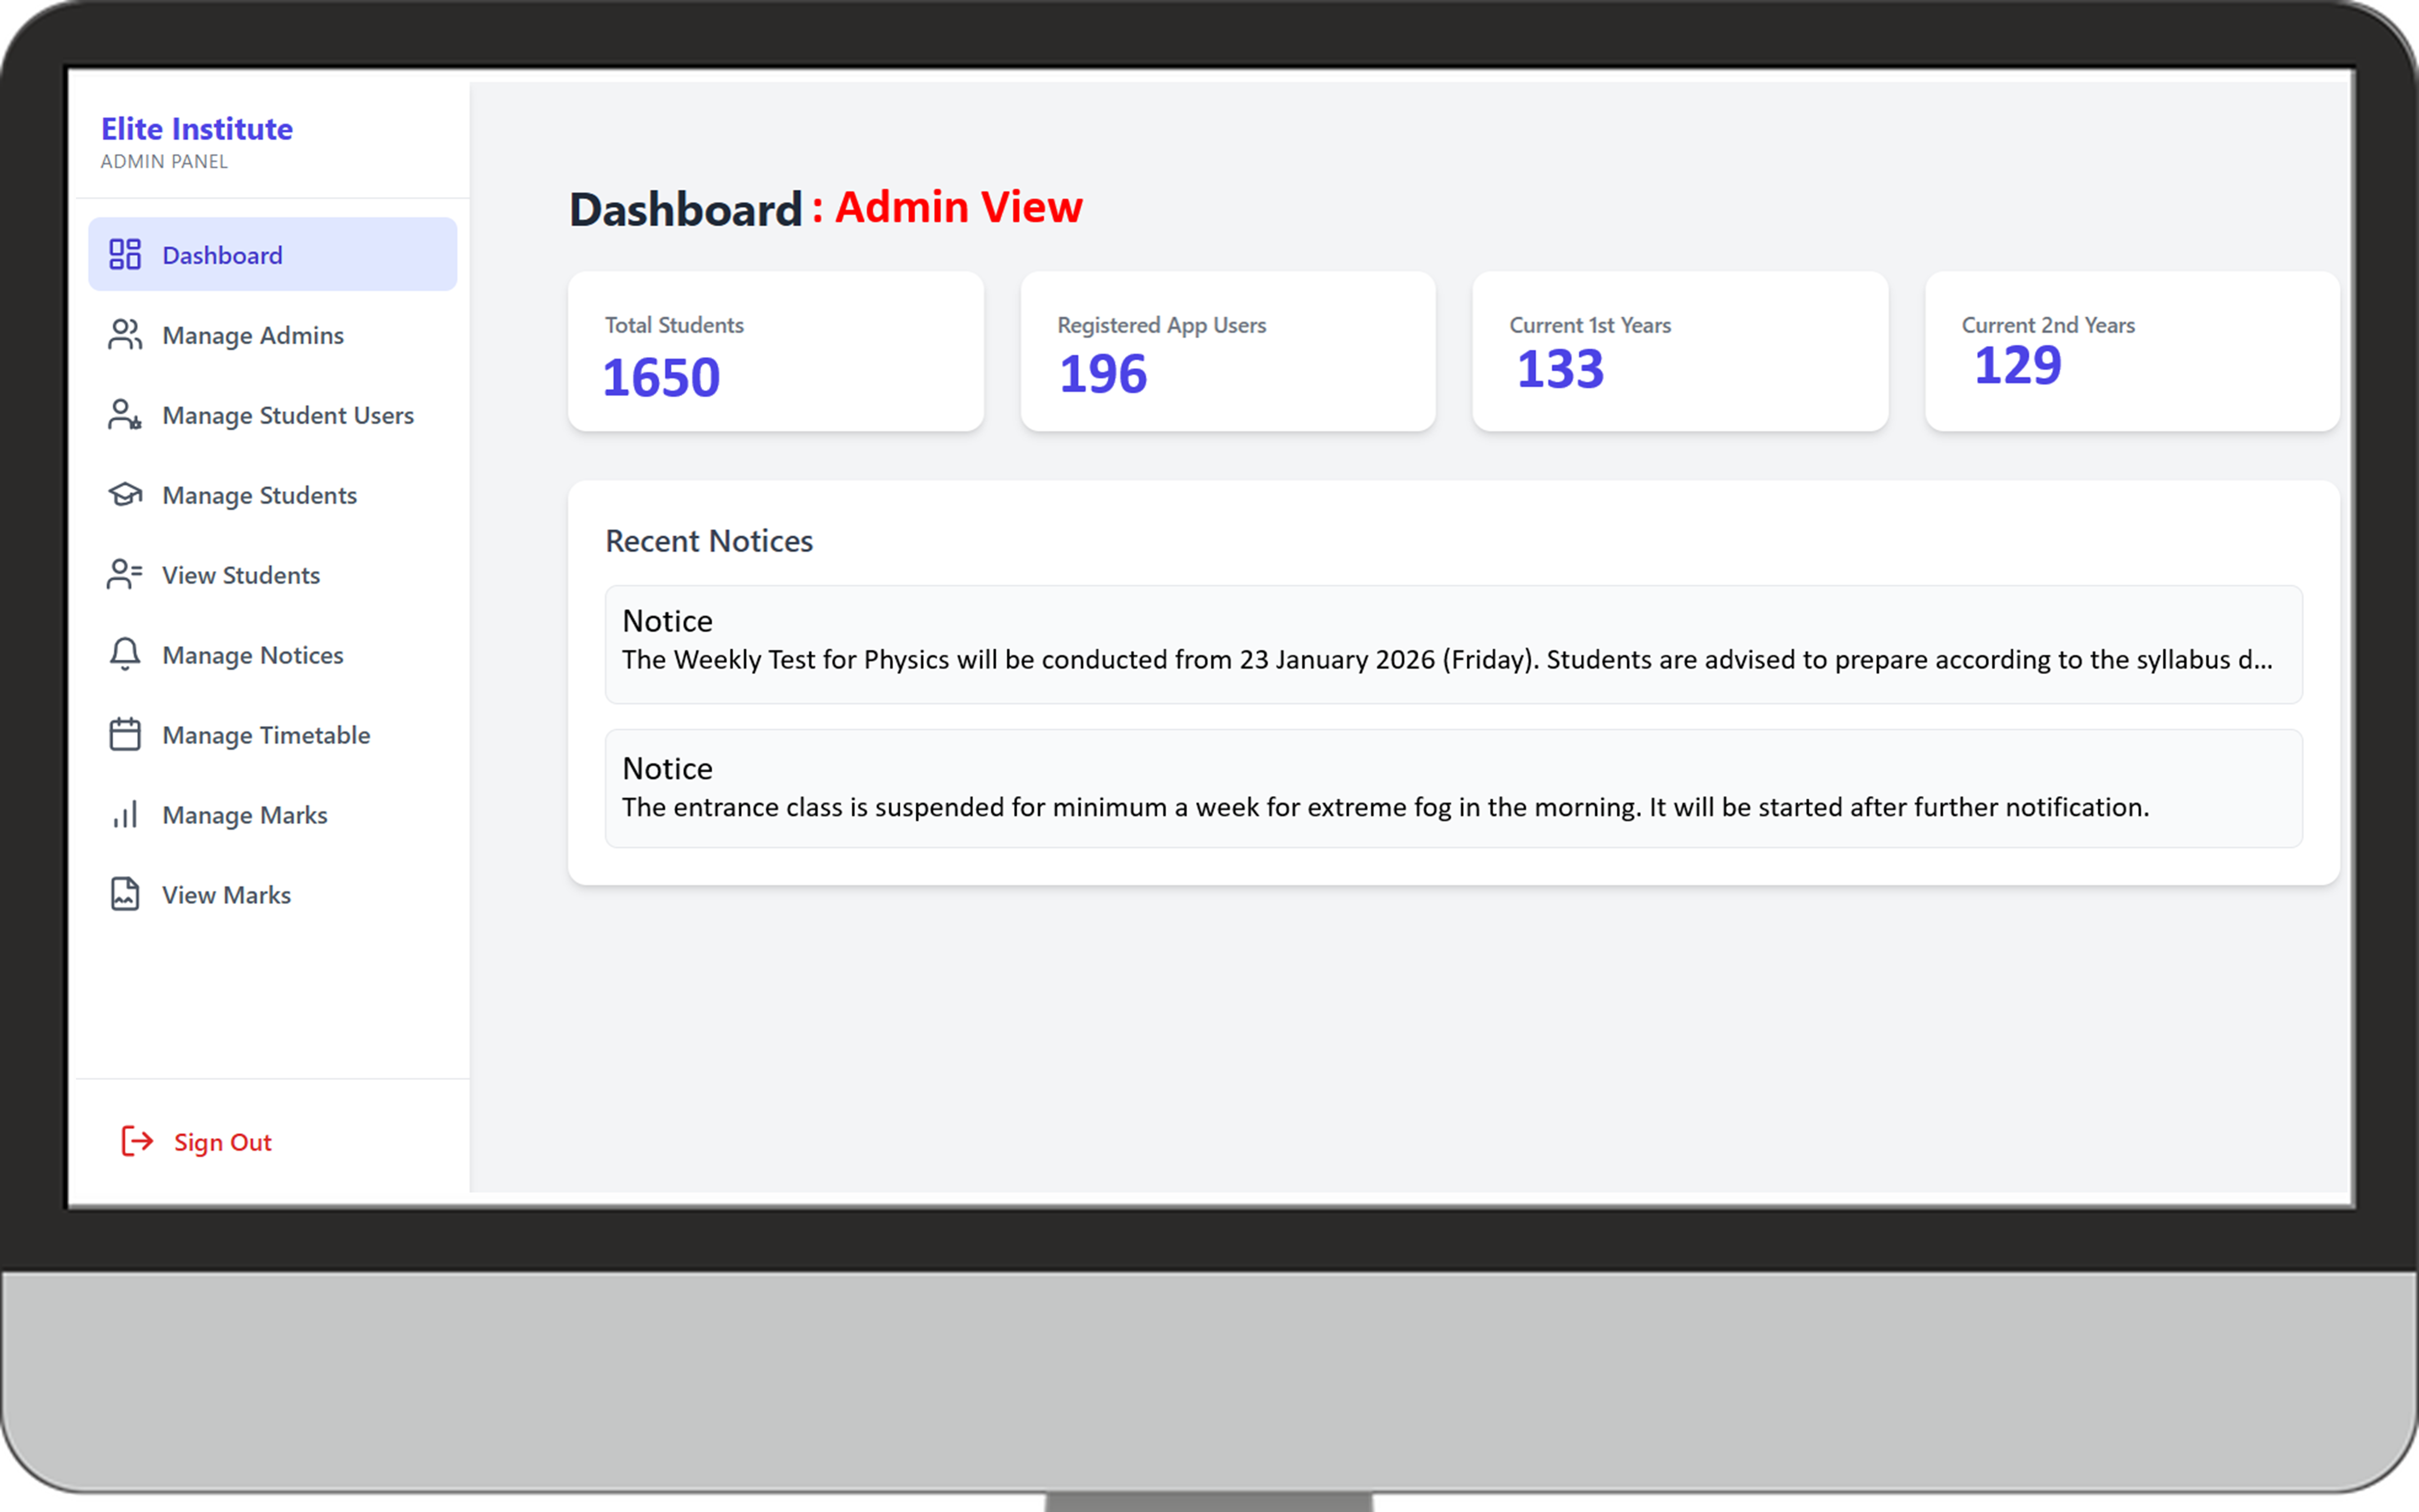Select the Manage Admins people icon
Viewport: 2419px width, 1512px height.
[x=124, y=334]
